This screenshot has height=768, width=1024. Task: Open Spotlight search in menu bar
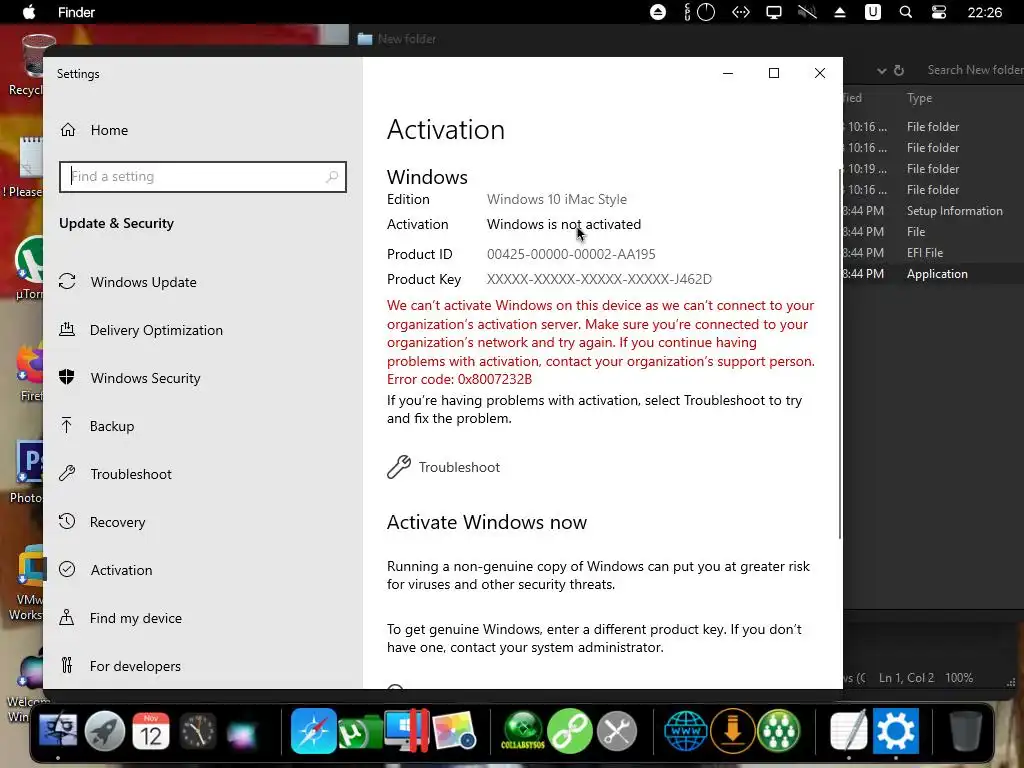tap(906, 12)
